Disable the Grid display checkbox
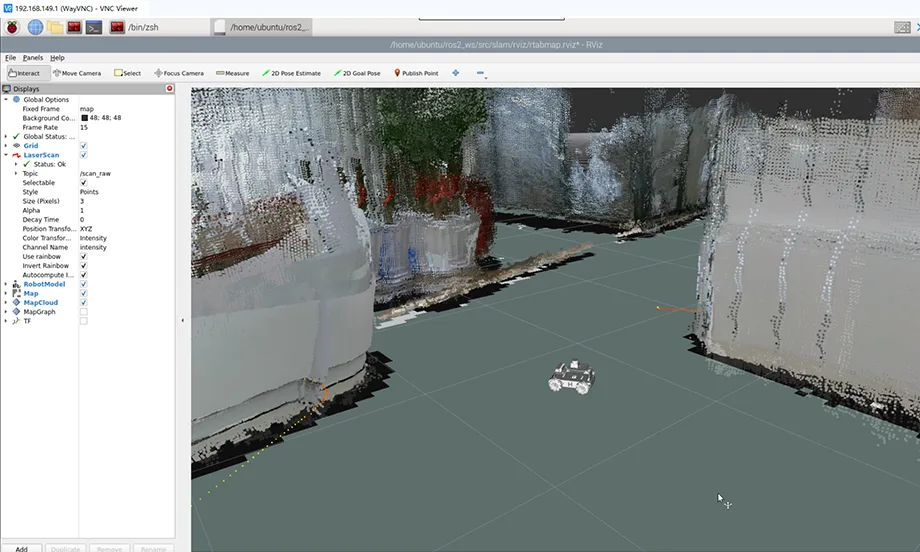The height and width of the screenshot is (552, 920). pos(83,145)
